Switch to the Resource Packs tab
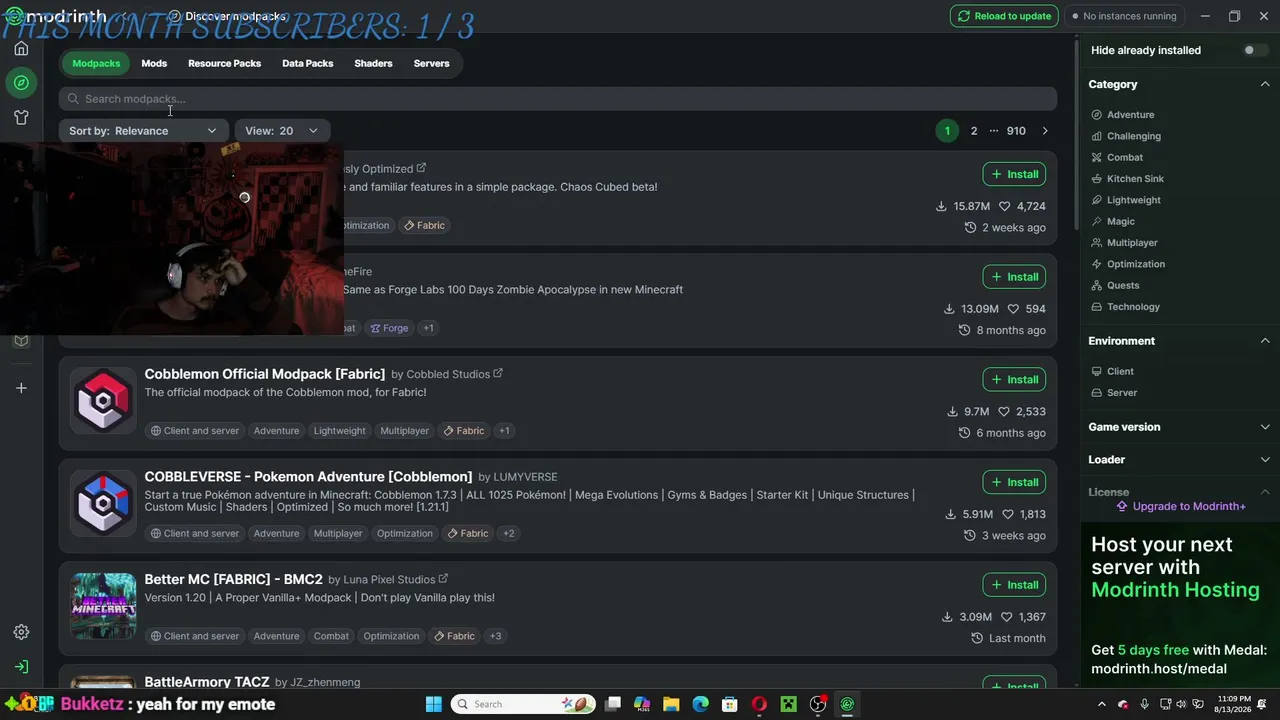This screenshot has width=1280, height=720. pyautogui.click(x=224, y=63)
